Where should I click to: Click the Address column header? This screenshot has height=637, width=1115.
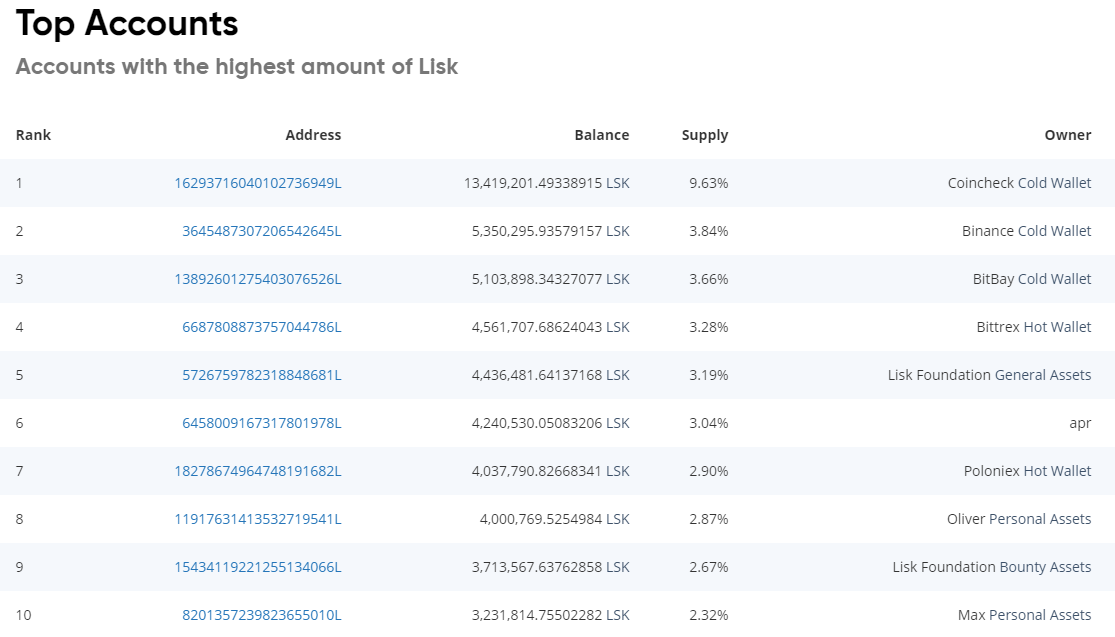click(313, 135)
